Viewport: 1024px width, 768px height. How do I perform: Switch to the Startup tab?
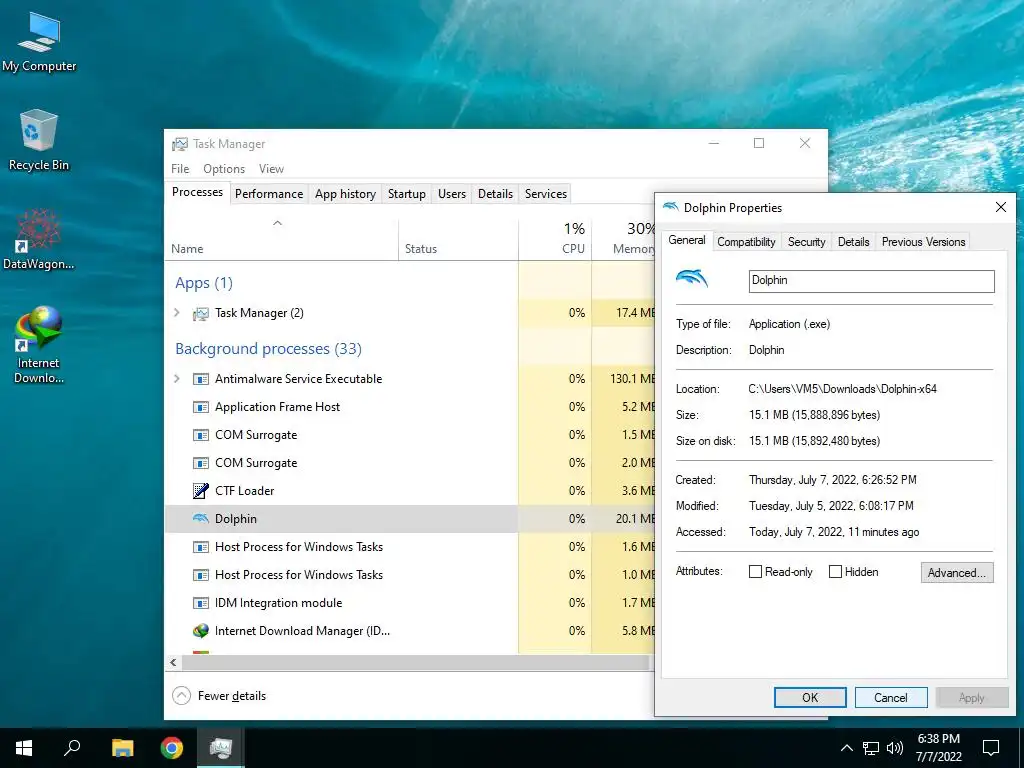tap(407, 194)
